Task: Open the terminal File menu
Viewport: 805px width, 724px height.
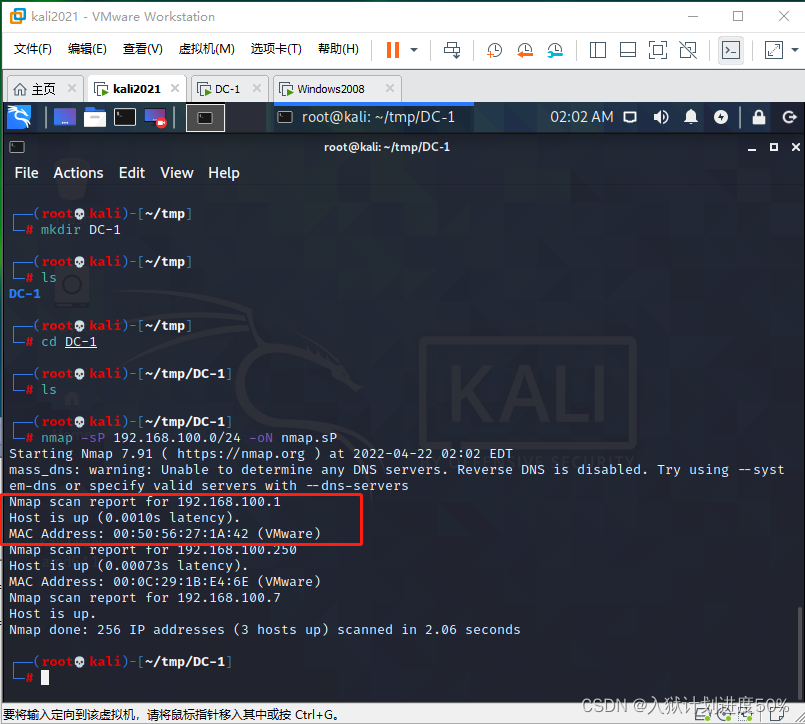Action: [x=27, y=173]
